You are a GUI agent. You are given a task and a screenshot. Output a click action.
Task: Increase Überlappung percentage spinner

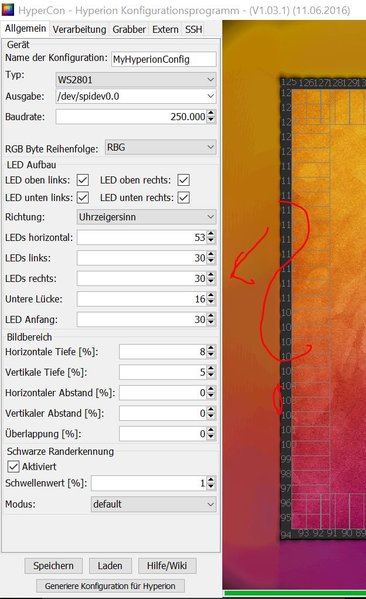pyautogui.click(x=211, y=430)
